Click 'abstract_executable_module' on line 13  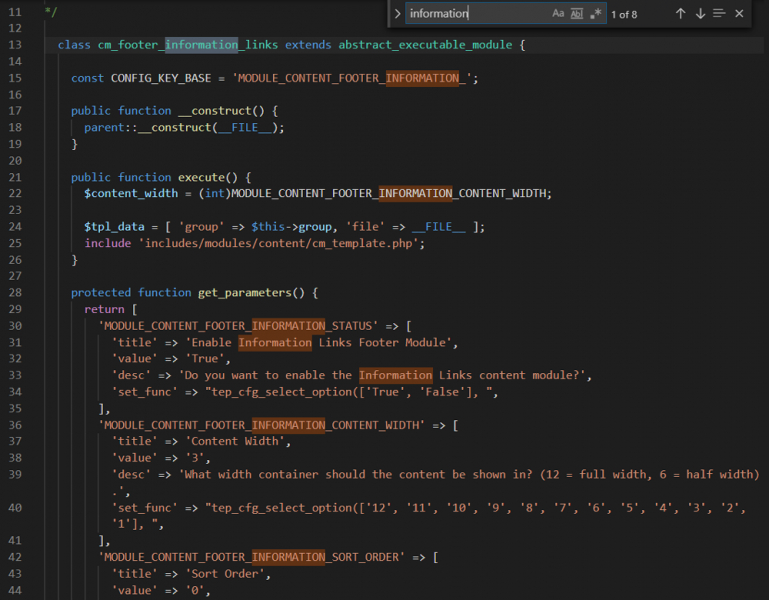[x=425, y=45]
